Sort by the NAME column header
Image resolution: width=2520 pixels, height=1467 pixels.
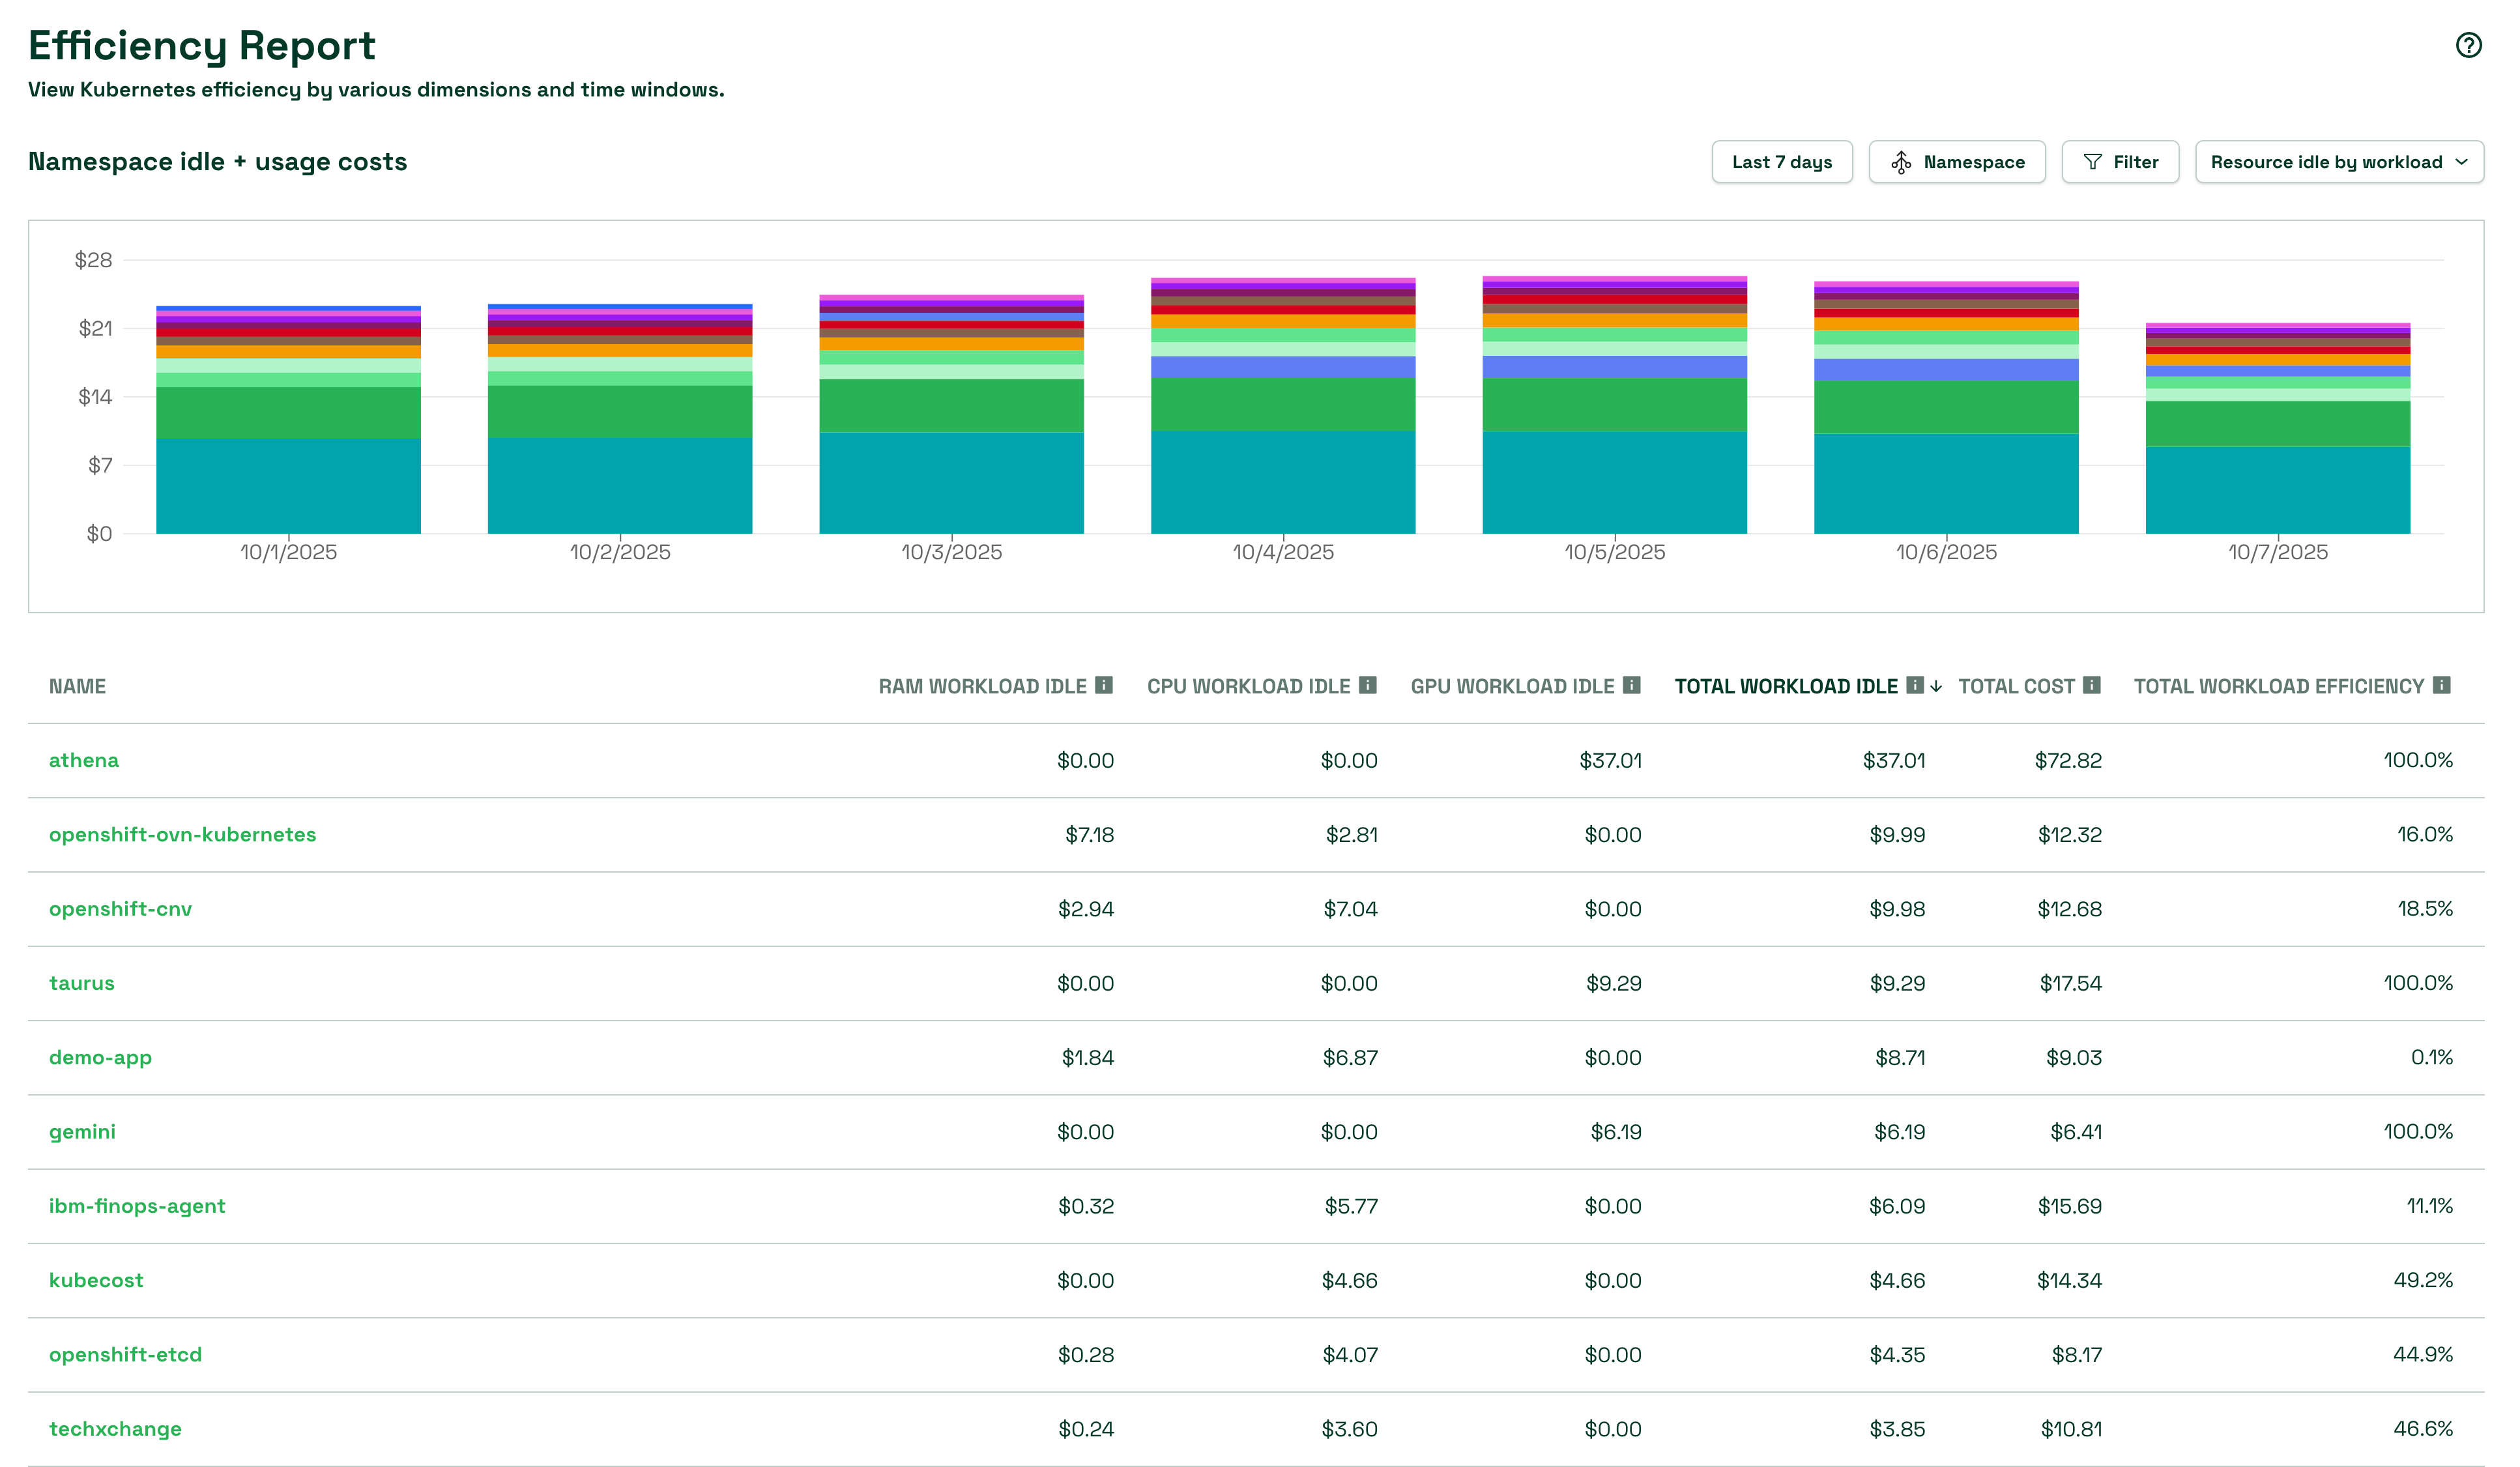77,686
